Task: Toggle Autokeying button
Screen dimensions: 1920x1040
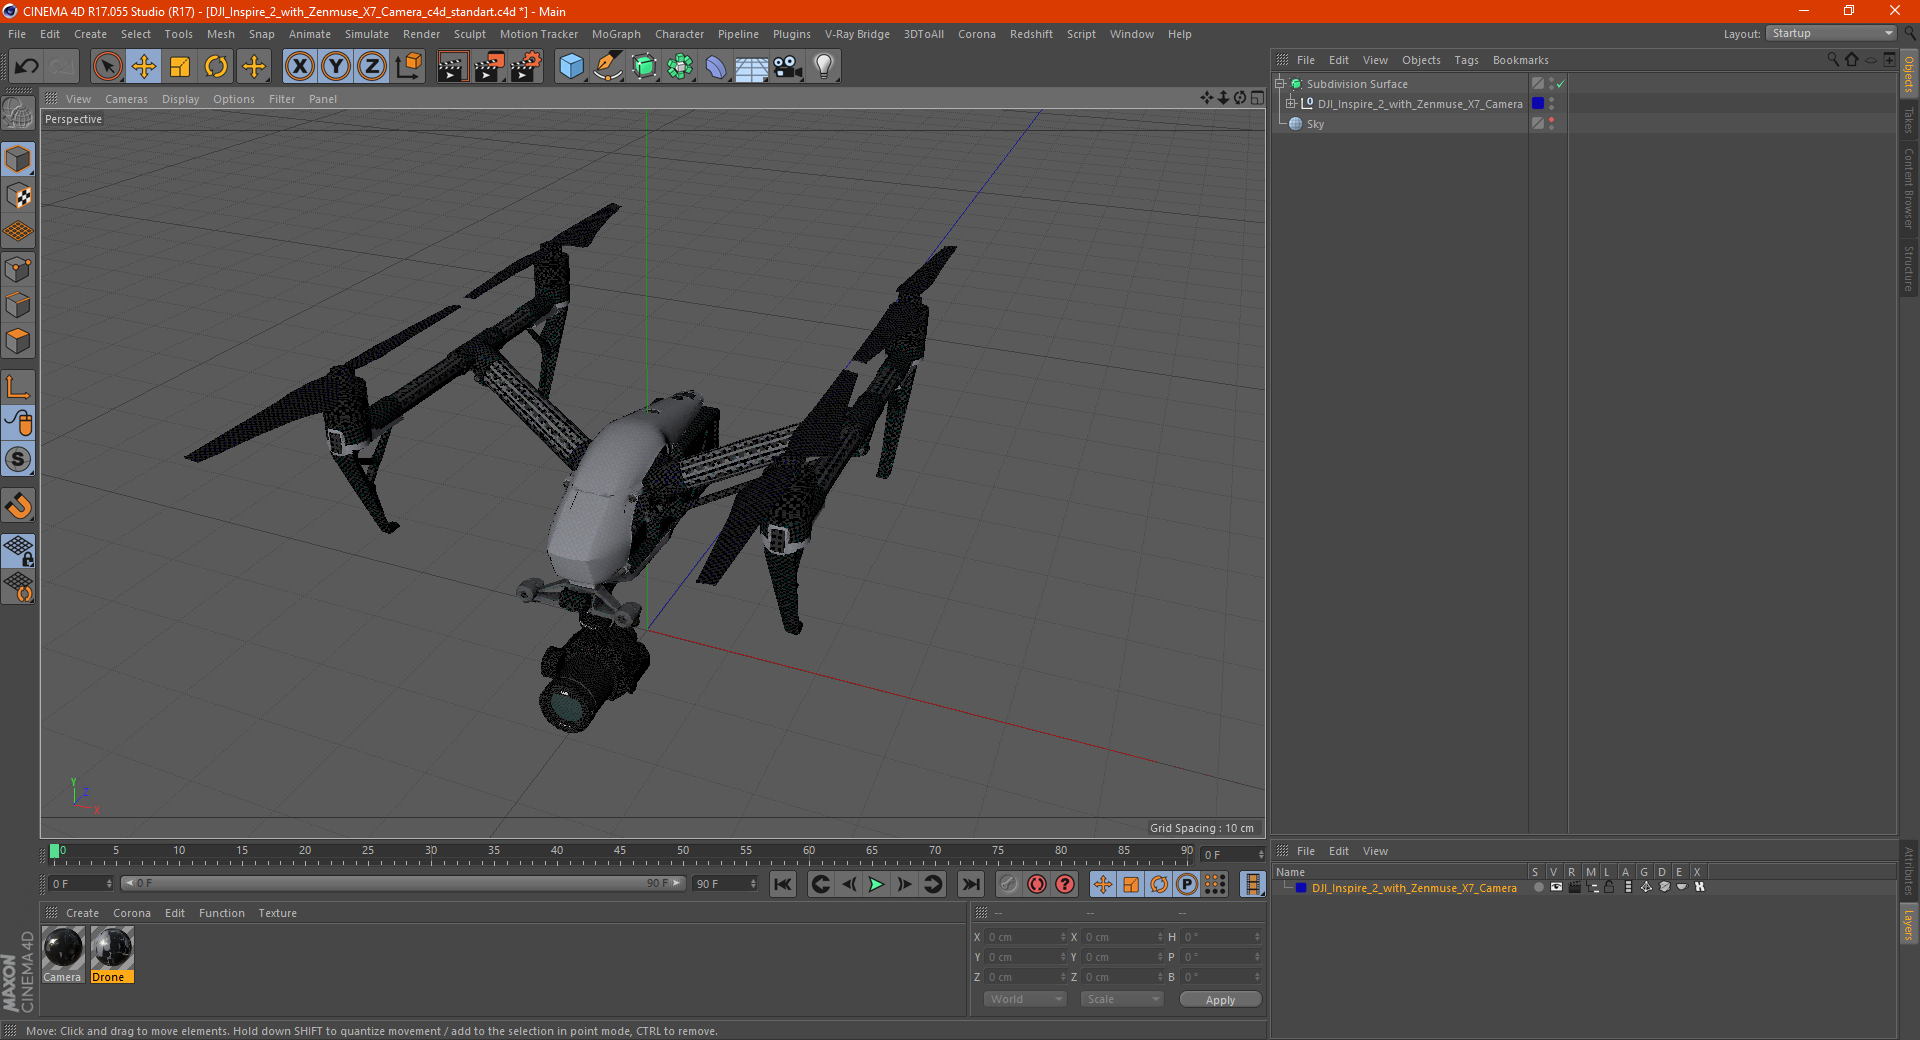Action: pos(1036,884)
